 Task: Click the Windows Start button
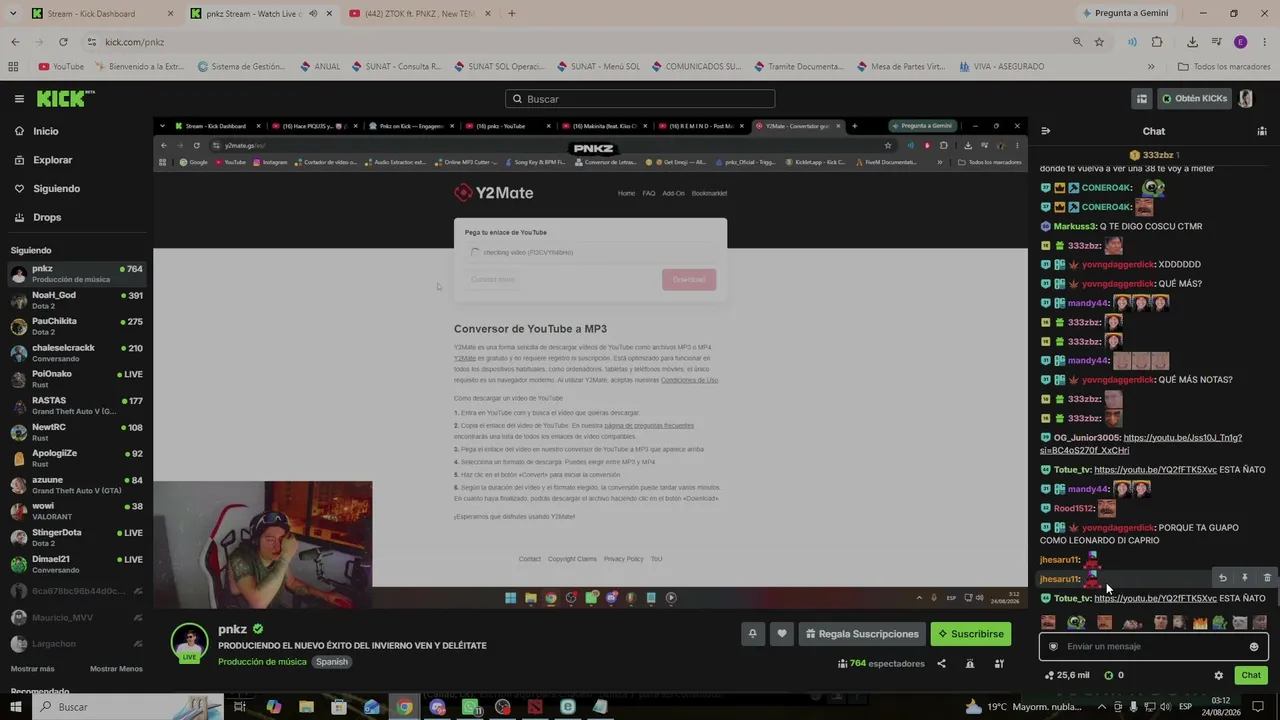click(x=16, y=707)
